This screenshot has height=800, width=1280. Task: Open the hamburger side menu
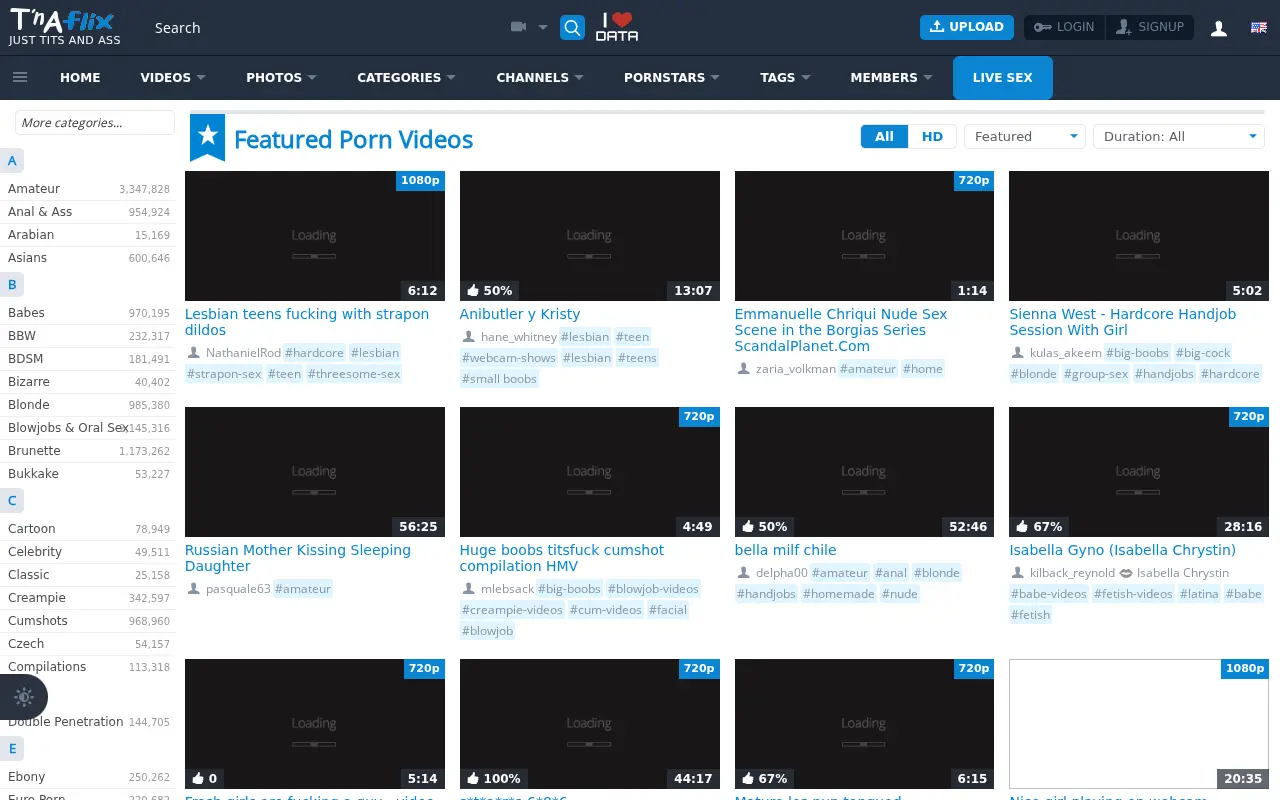pyautogui.click(x=20, y=77)
